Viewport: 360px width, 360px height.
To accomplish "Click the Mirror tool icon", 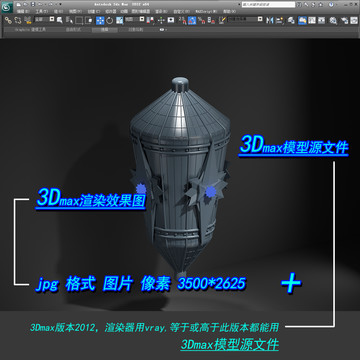I will [269, 20].
